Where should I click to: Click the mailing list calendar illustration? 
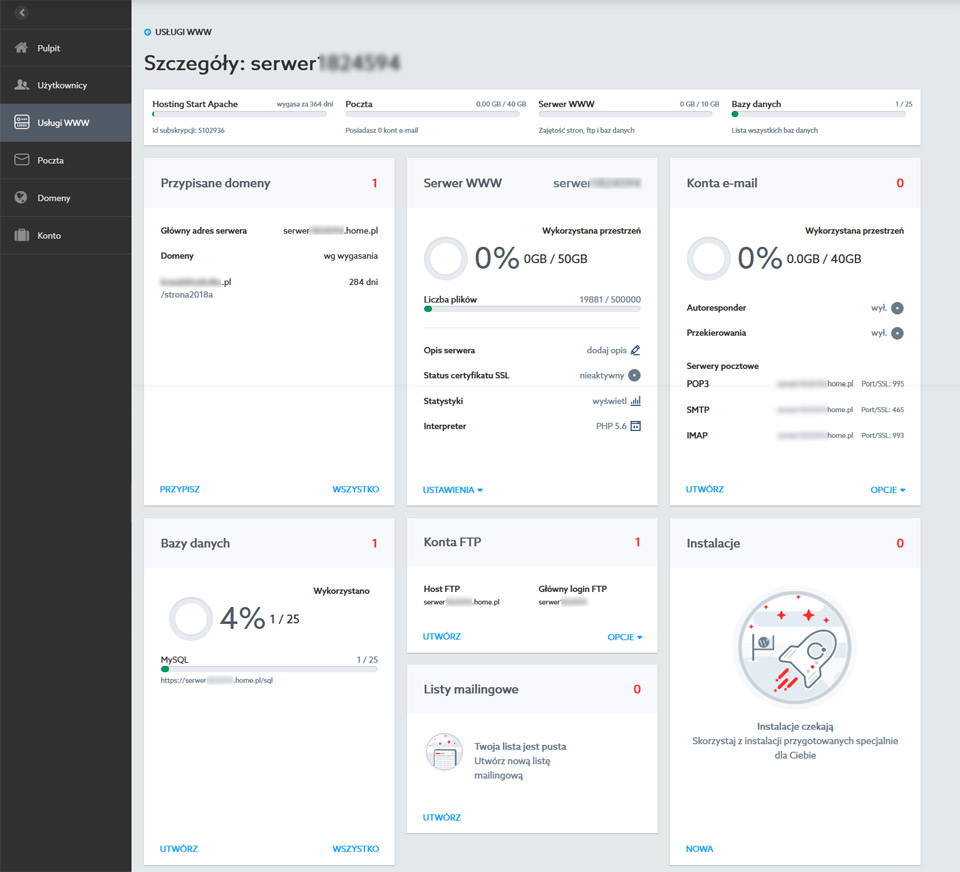(x=444, y=751)
